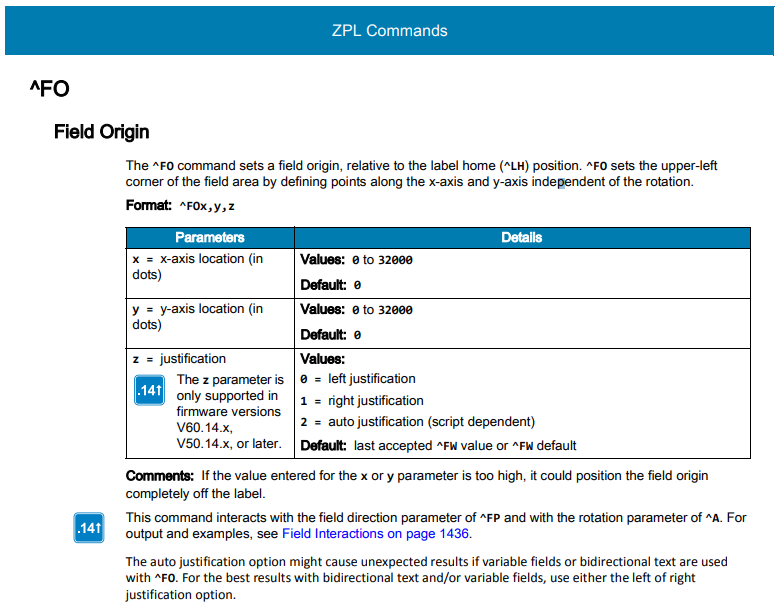783x614 pixels.
Task: Click the ZPL Commands header title
Action: [x=390, y=30]
